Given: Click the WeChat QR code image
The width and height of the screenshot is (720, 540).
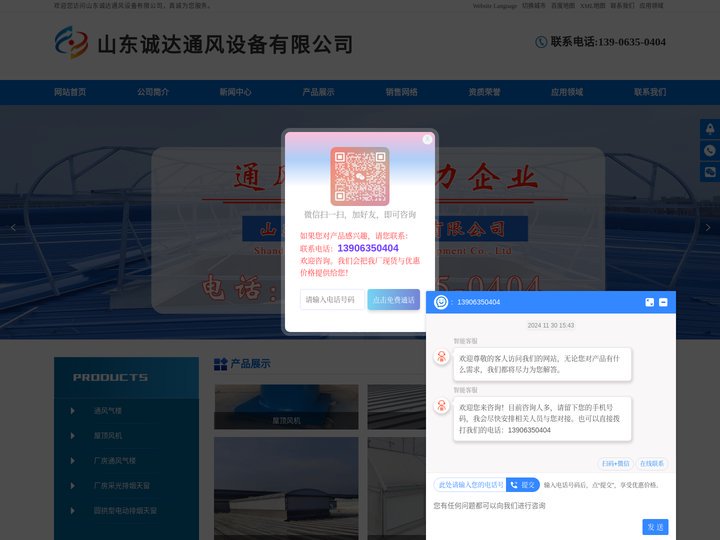Looking at the screenshot, I should point(360,176).
